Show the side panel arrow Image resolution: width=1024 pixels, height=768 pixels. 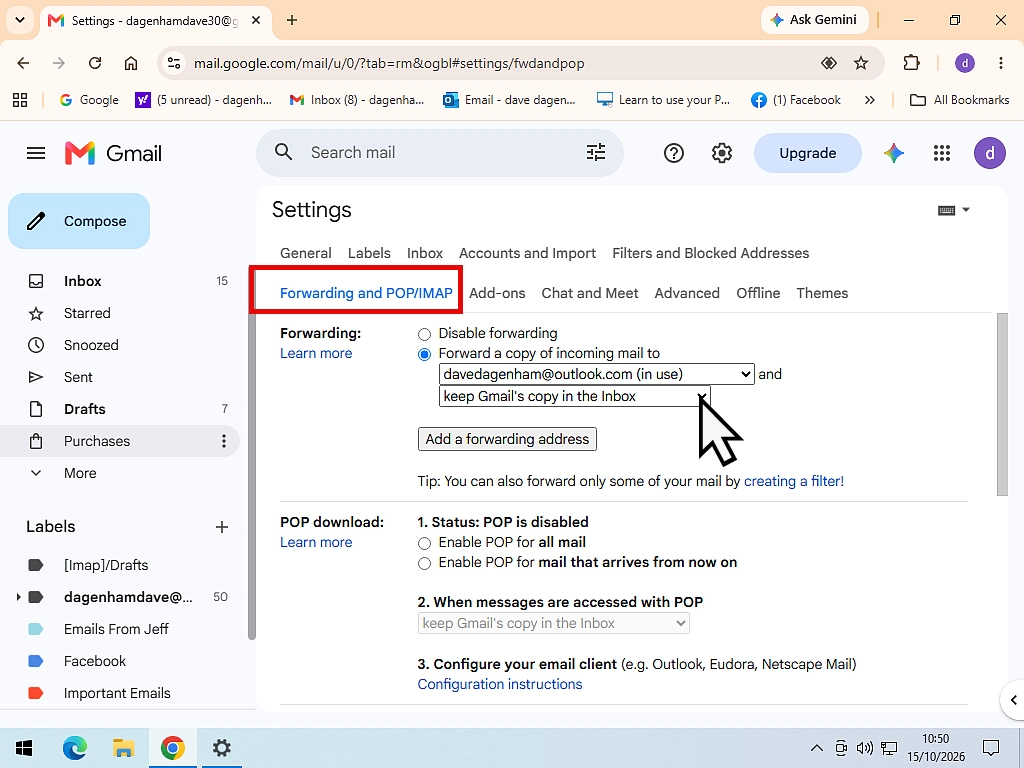[1013, 700]
